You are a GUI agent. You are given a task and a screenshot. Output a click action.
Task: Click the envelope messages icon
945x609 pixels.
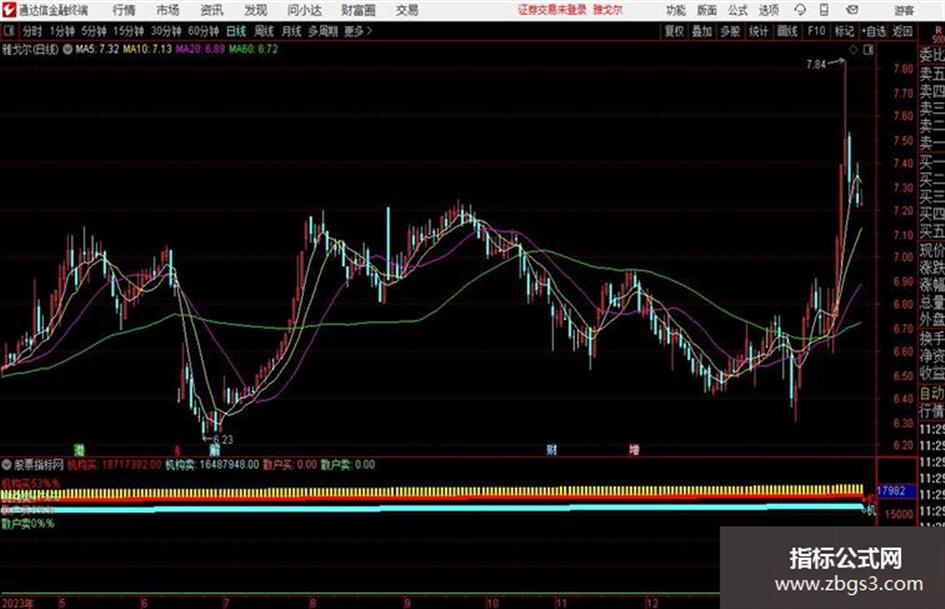(x=852, y=10)
